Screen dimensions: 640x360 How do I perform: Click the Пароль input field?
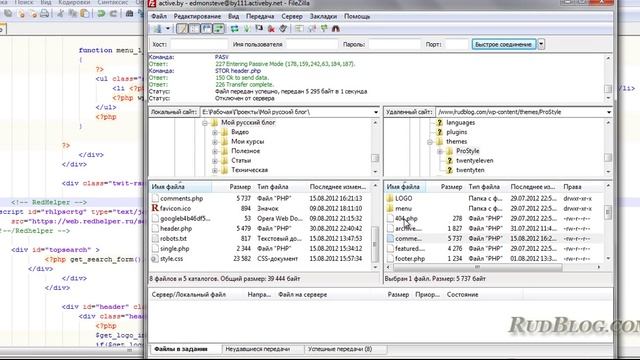tap(394, 44)
